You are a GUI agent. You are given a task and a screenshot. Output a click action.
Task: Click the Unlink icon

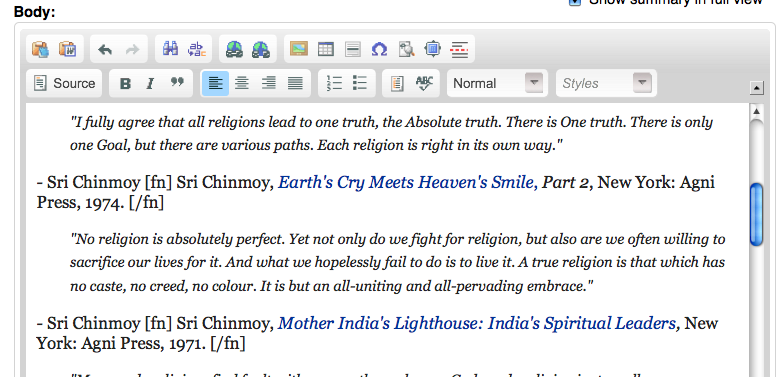[x=261, y=49]
